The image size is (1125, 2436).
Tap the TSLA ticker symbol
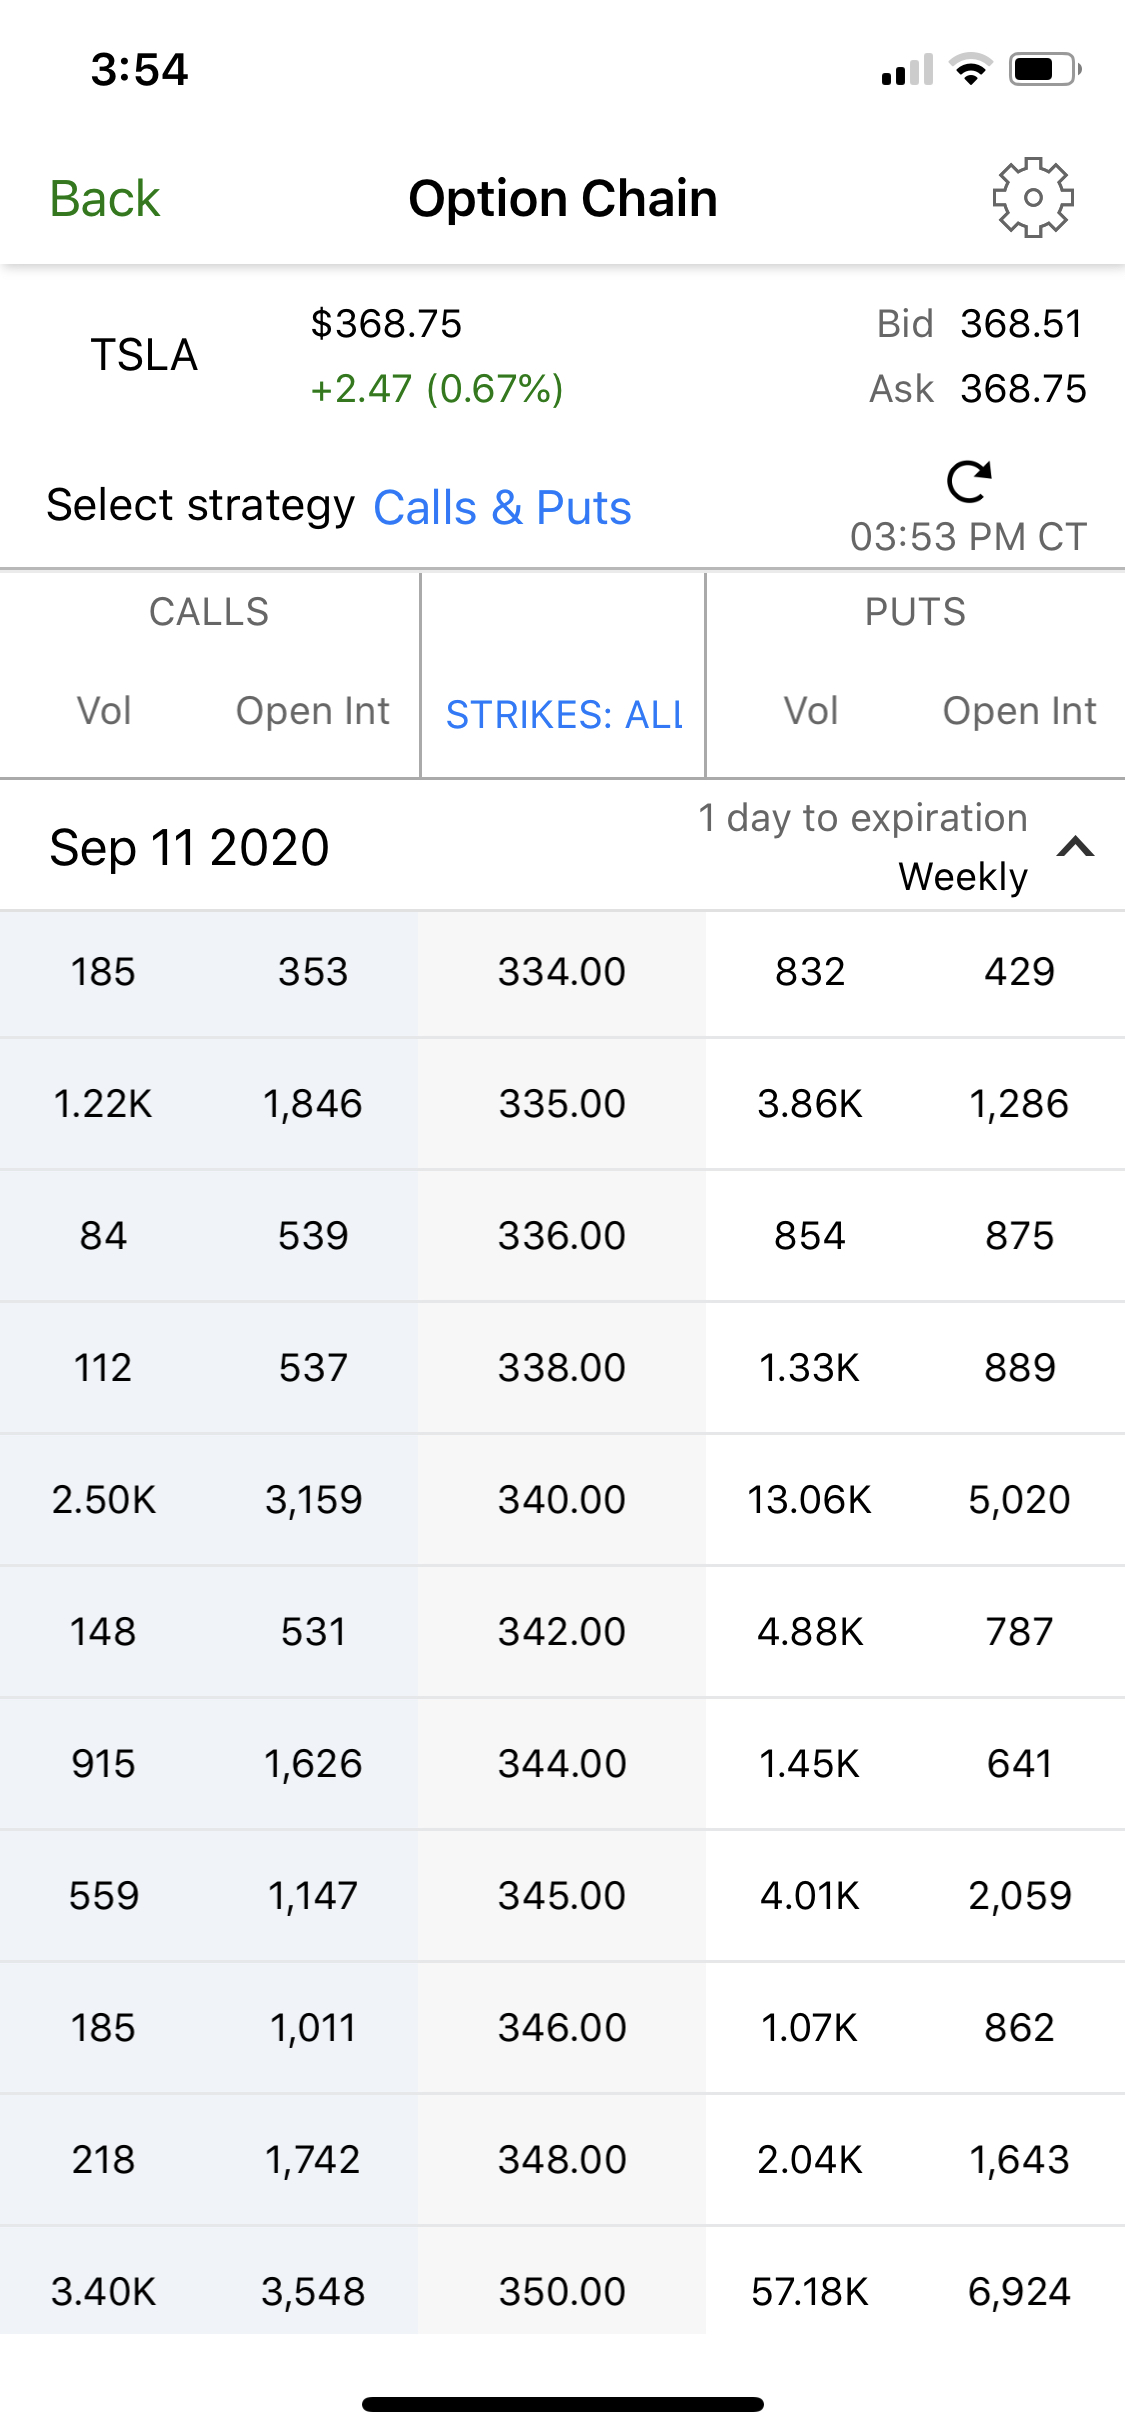[144, 355]
